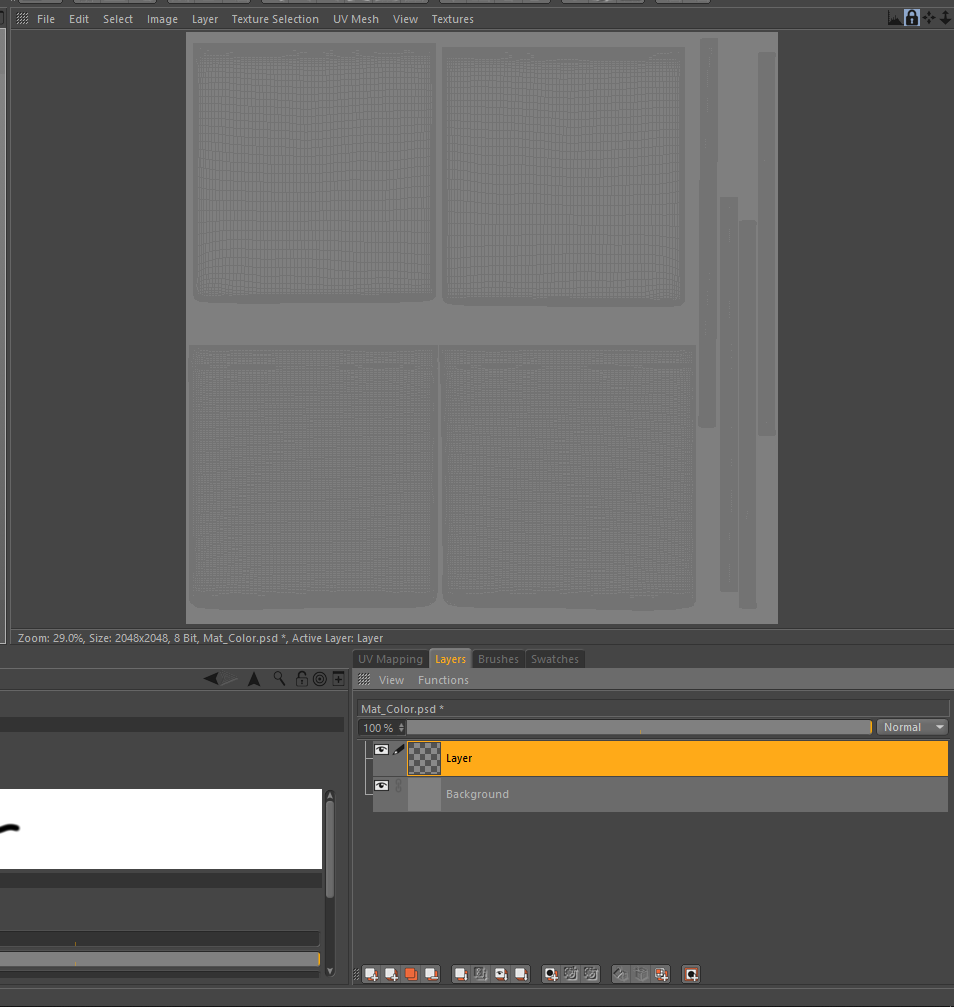Click the 100 % opacity input field

(378, 728)
